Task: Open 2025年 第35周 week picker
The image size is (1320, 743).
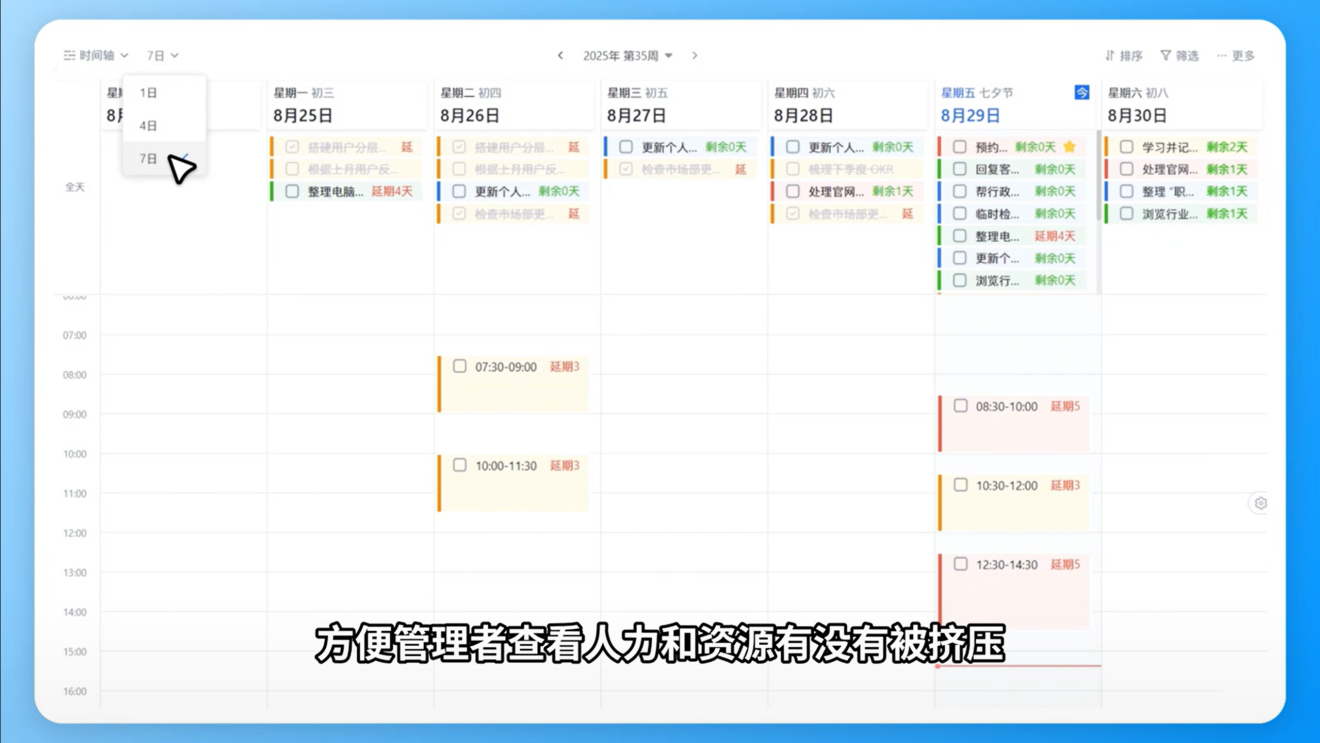Action: click(628, 56)
